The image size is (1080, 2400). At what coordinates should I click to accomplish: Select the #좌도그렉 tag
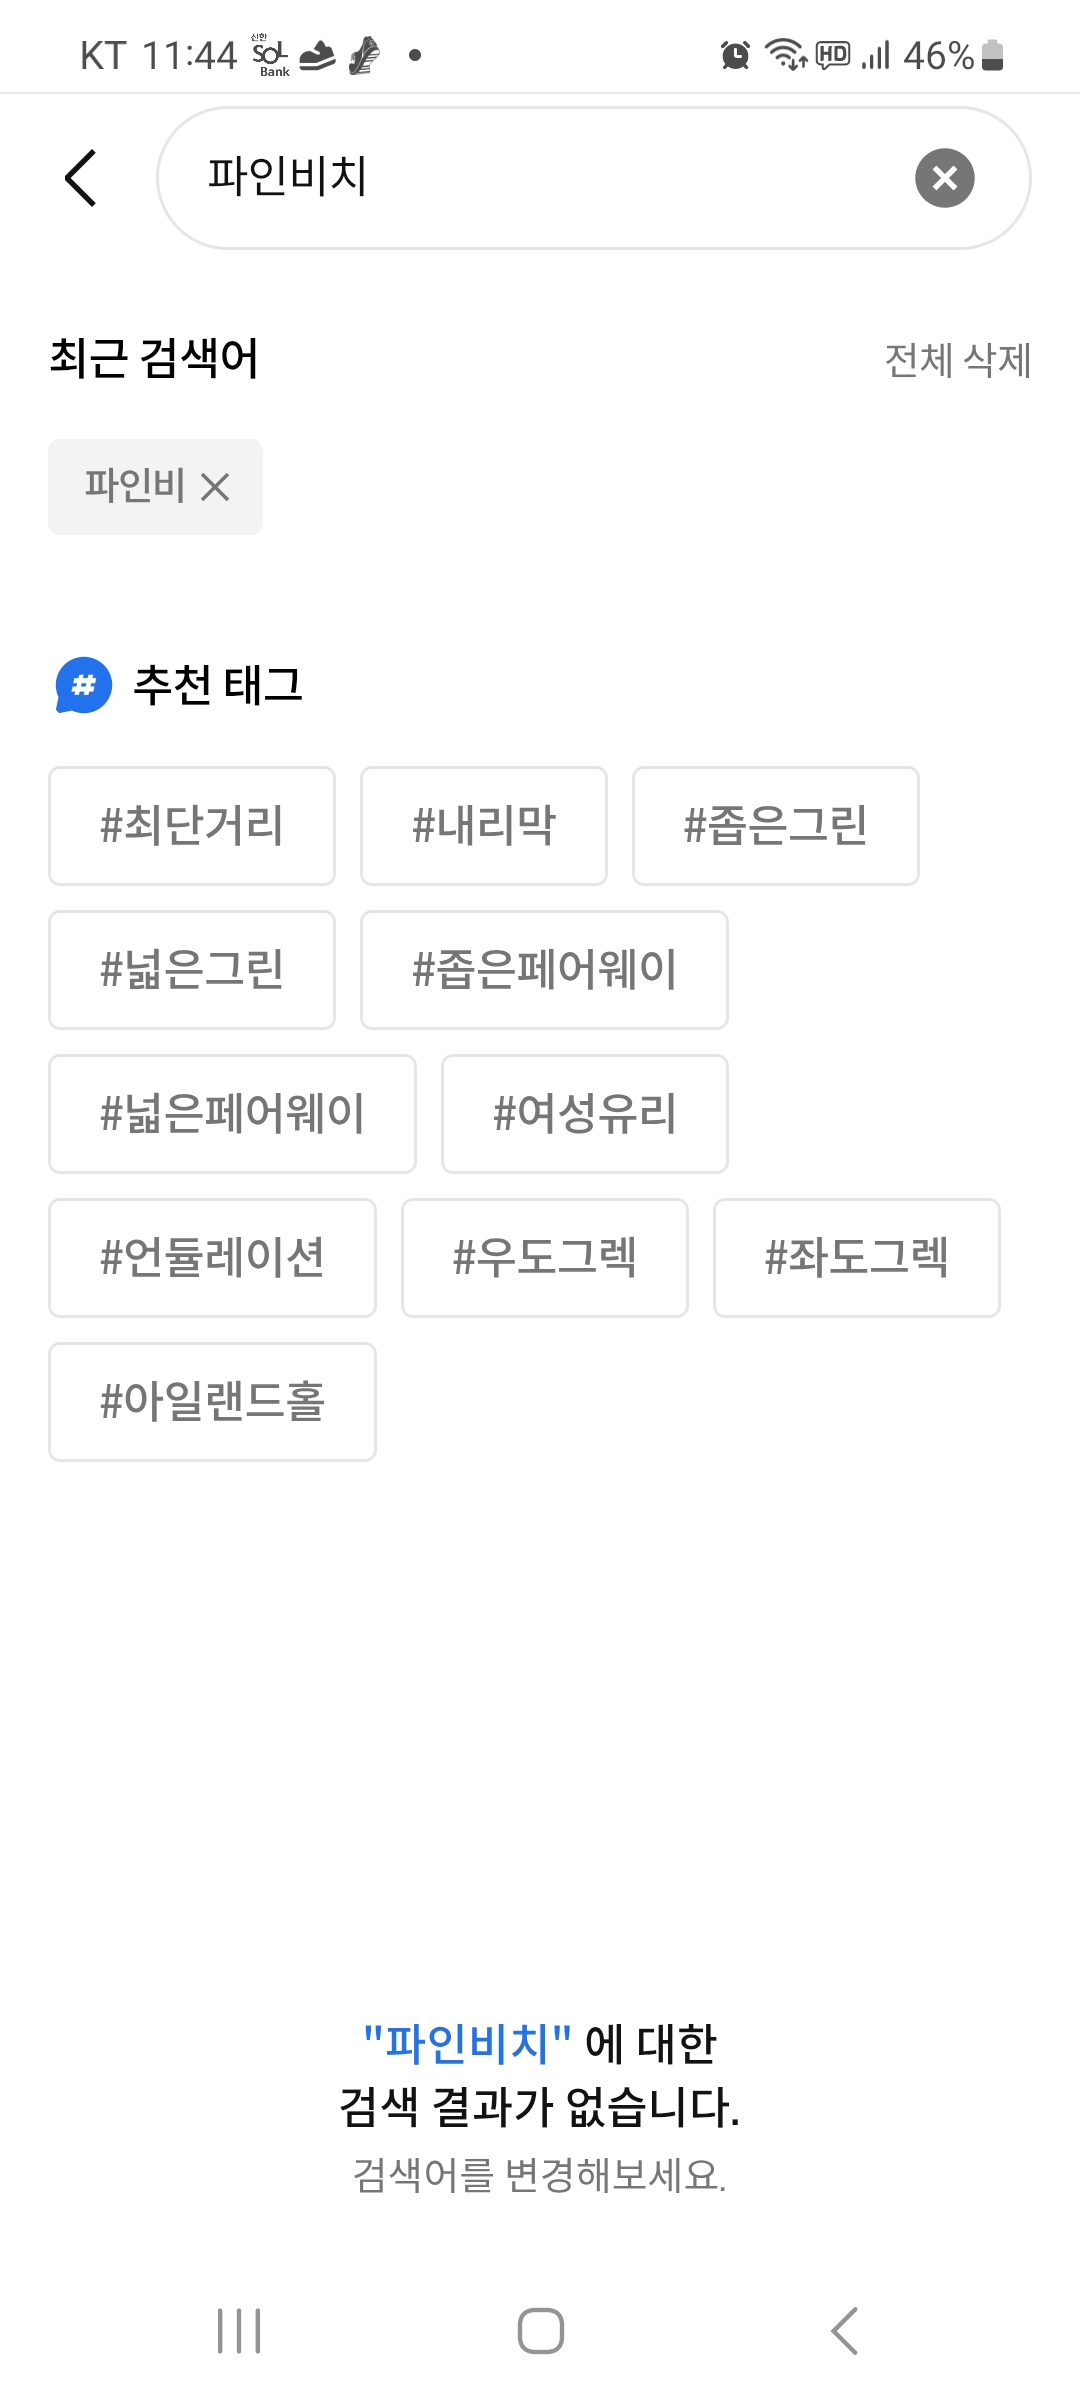click(x=857, y=1258)
